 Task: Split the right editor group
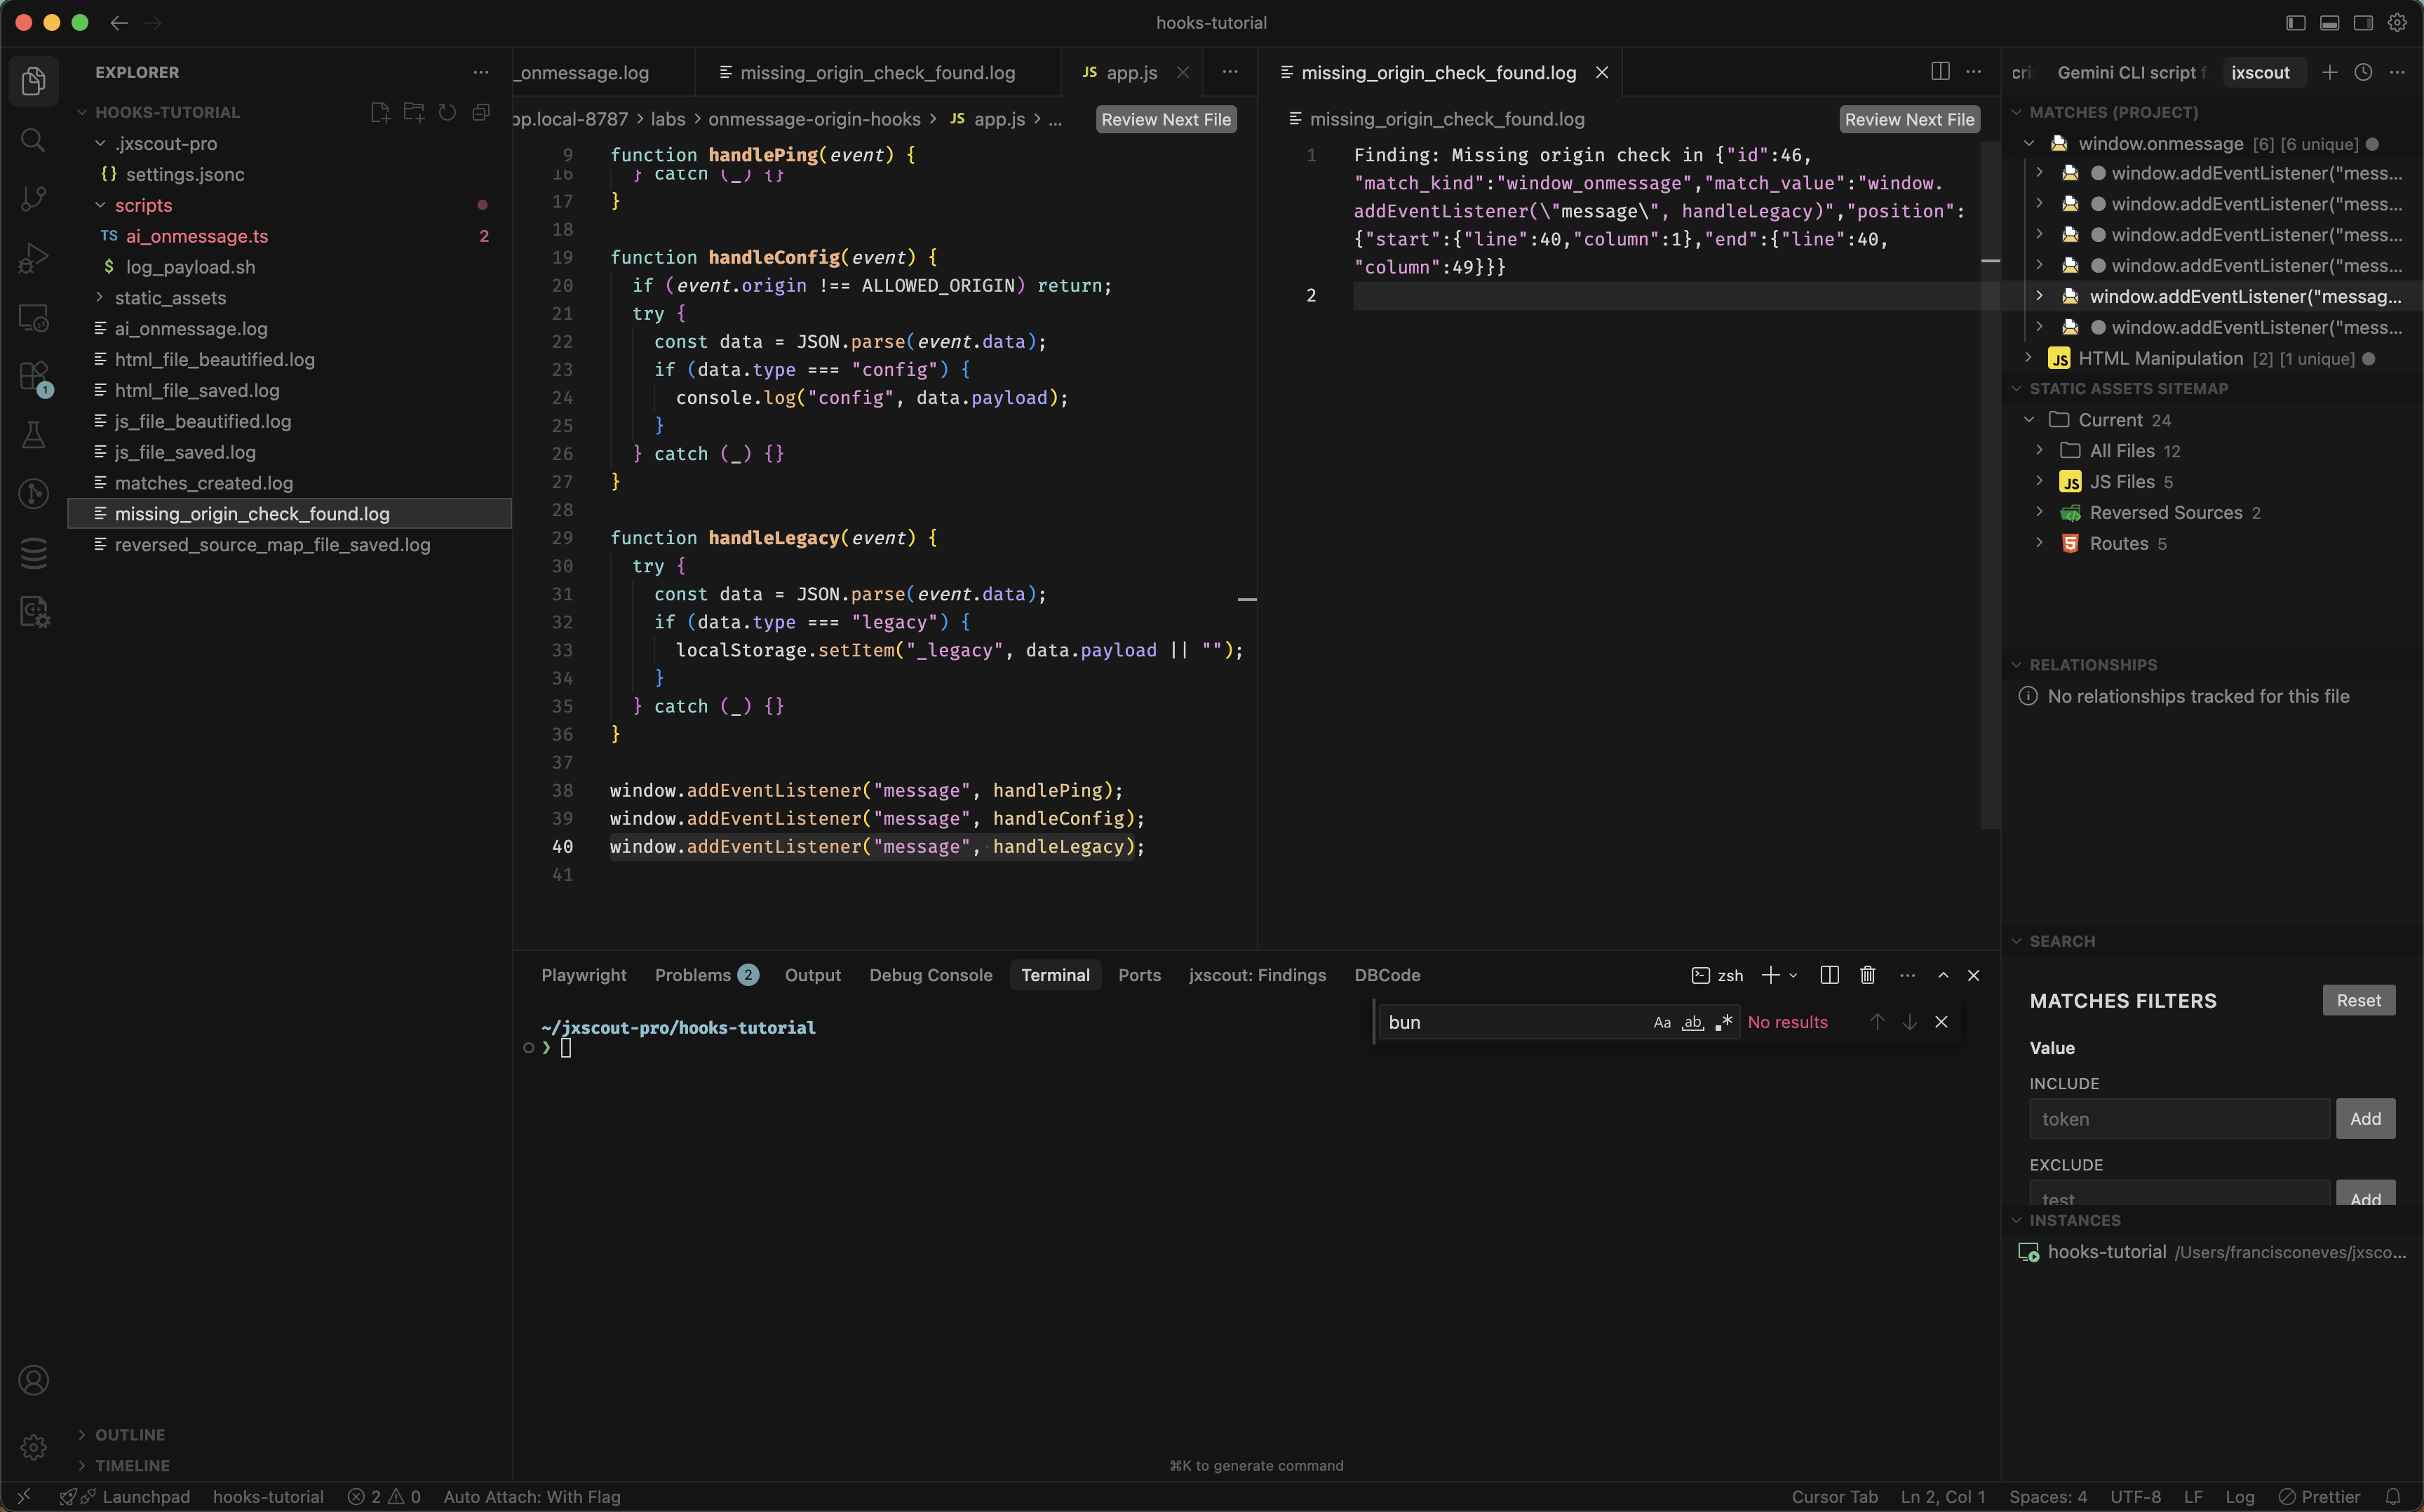point(1940,71)
